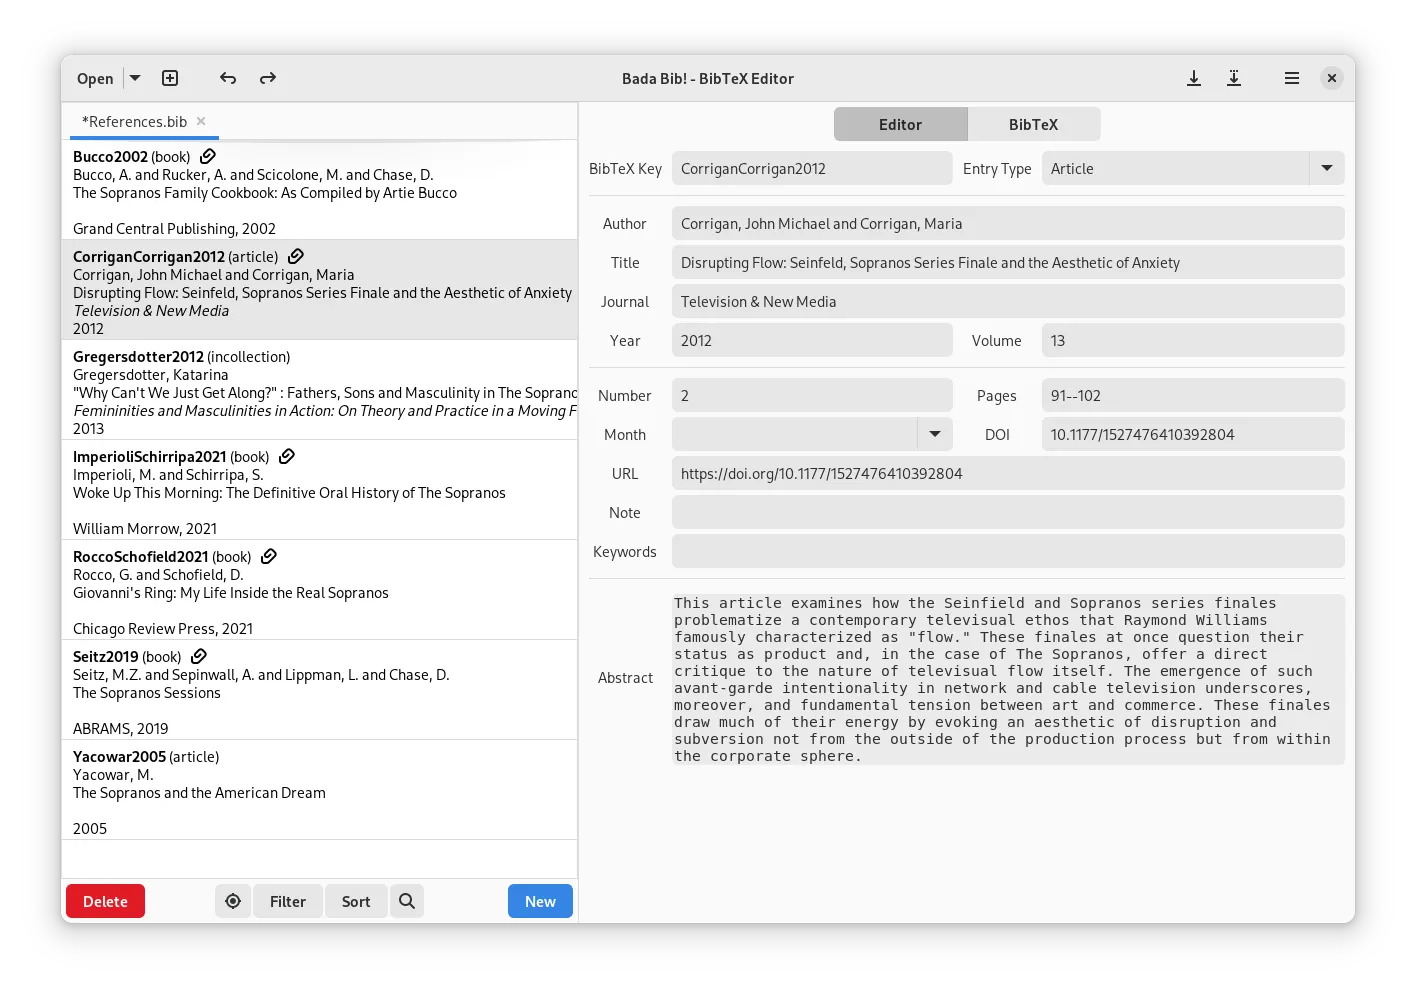Expand the Month dropdown arrow

point(935,434)
